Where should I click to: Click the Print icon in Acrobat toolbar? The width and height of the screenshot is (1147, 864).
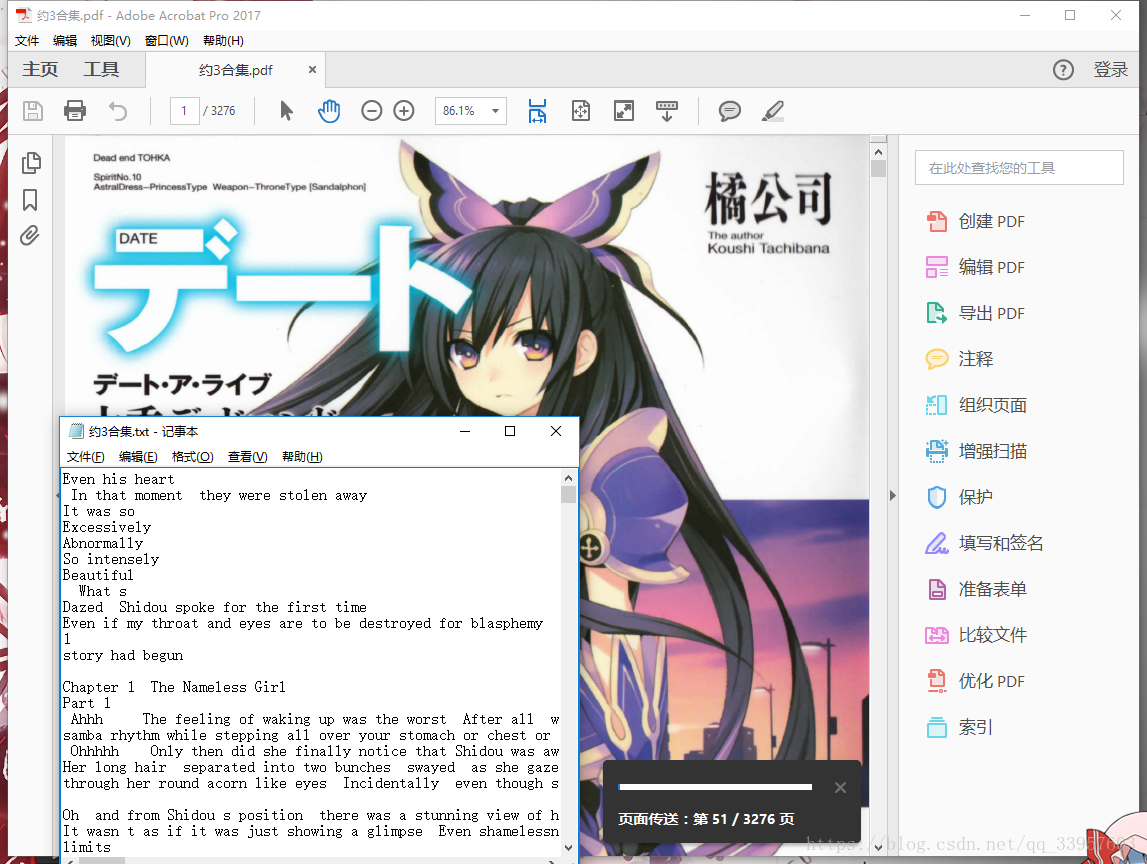tap(75, 111)
